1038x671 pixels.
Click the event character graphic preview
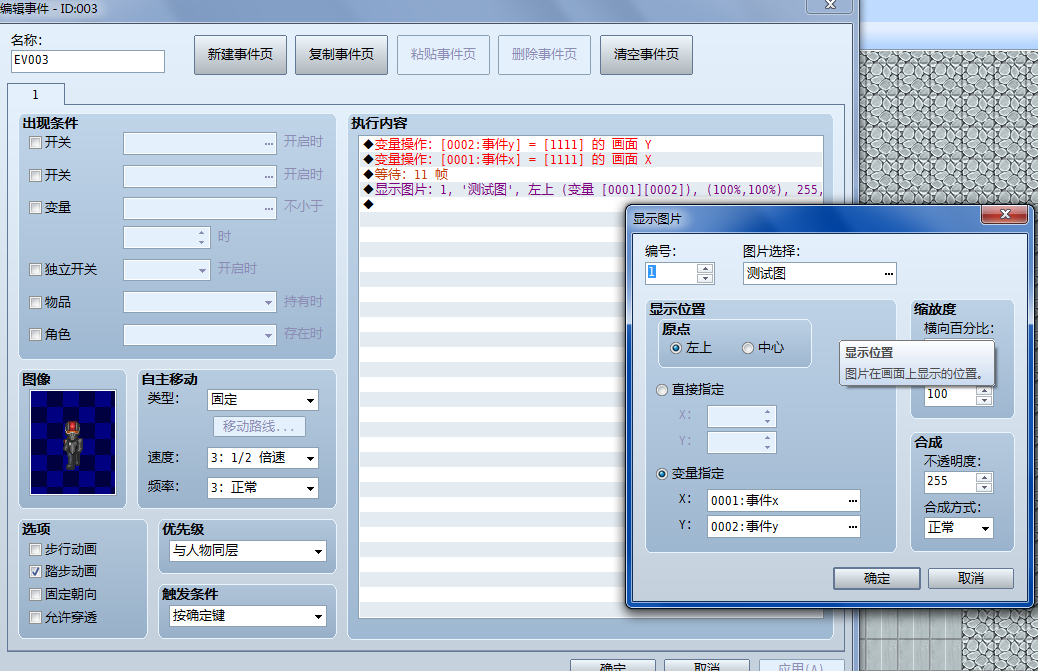tap(73, 442)
